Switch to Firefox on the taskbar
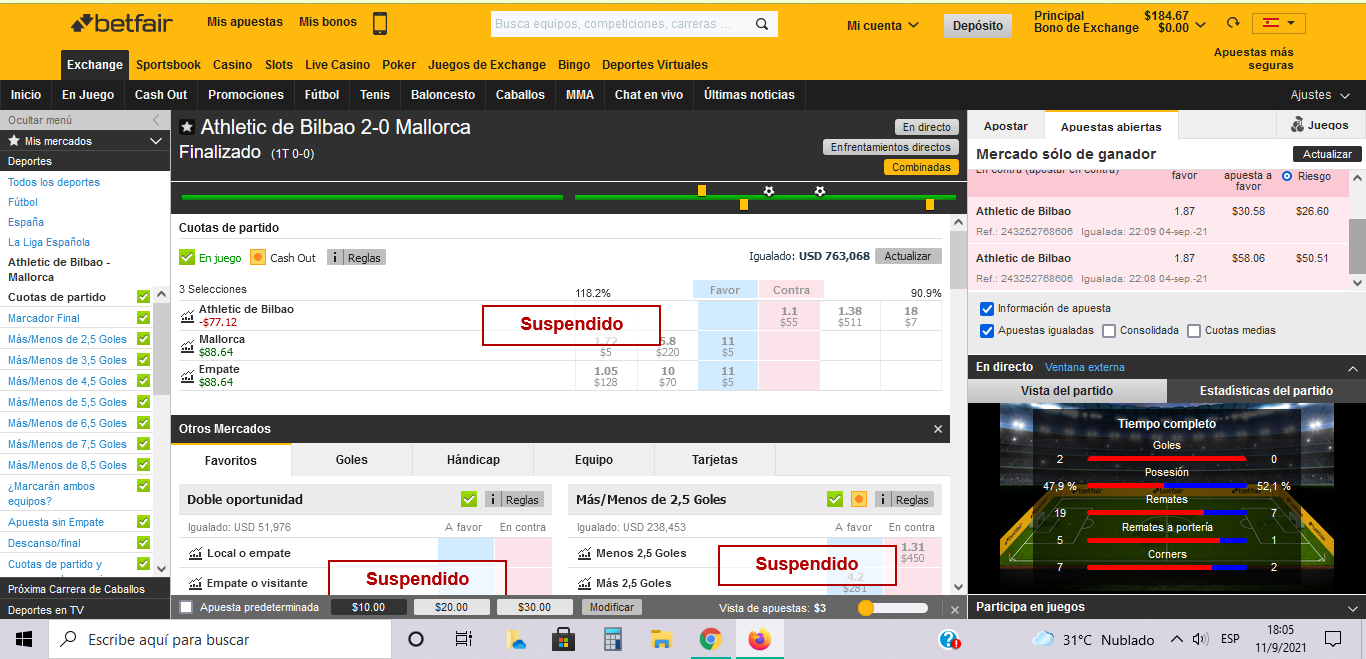 (760, 639)
